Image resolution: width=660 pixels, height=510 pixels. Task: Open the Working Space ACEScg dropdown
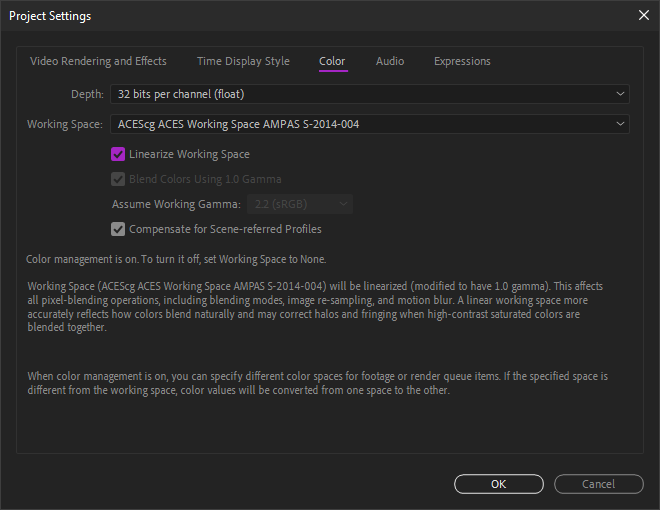(369, 124)
